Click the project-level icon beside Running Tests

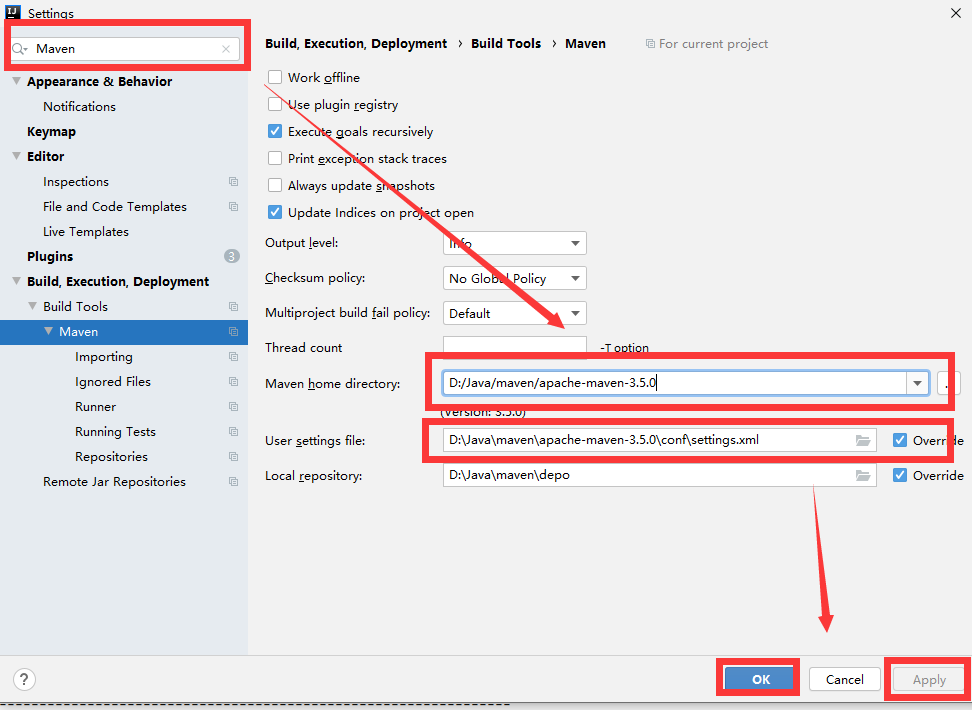[234, 432]
